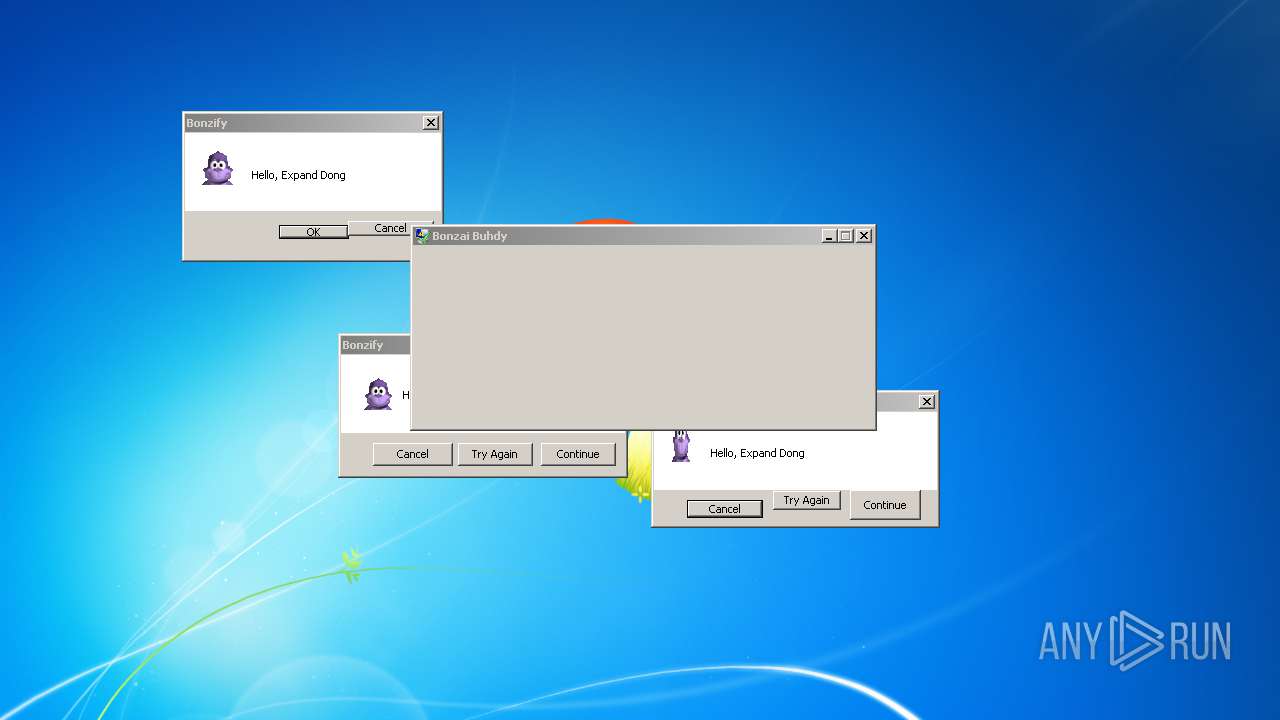The image size is (1280, 720).
Task: Close the bottom-right dialog
Action: point(927,401)
